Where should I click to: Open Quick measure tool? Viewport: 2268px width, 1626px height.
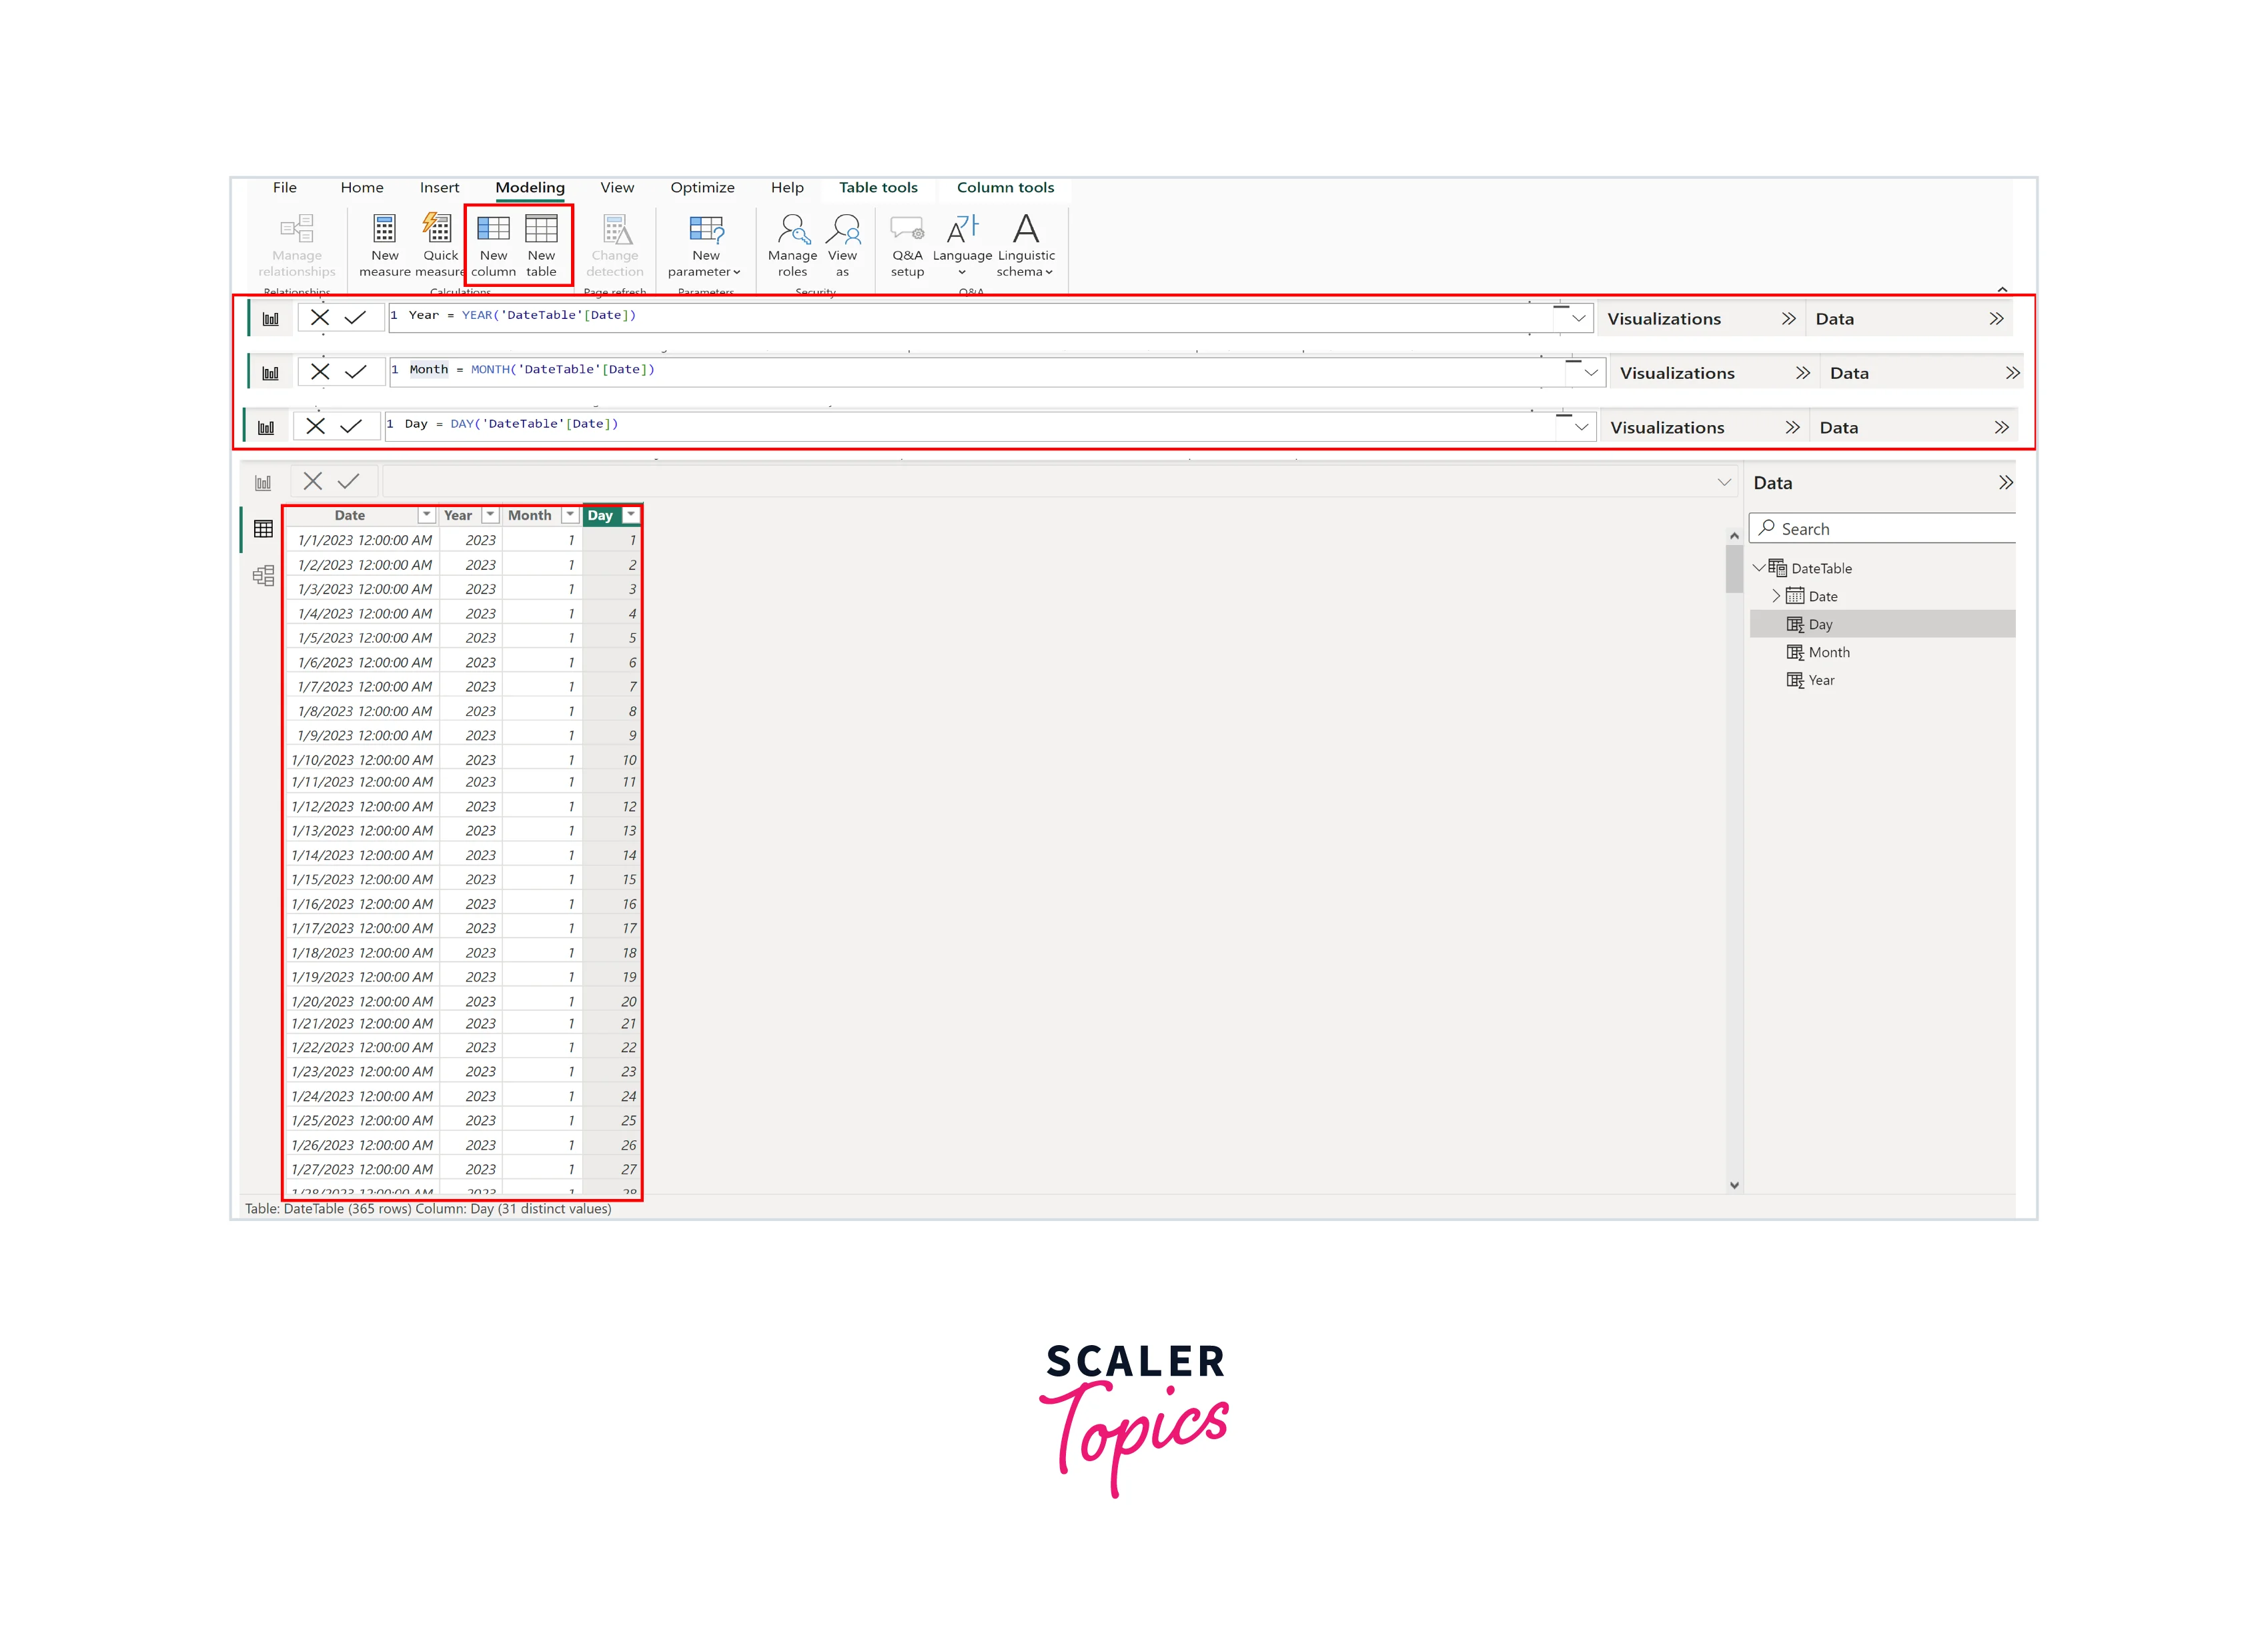[438, 230]
